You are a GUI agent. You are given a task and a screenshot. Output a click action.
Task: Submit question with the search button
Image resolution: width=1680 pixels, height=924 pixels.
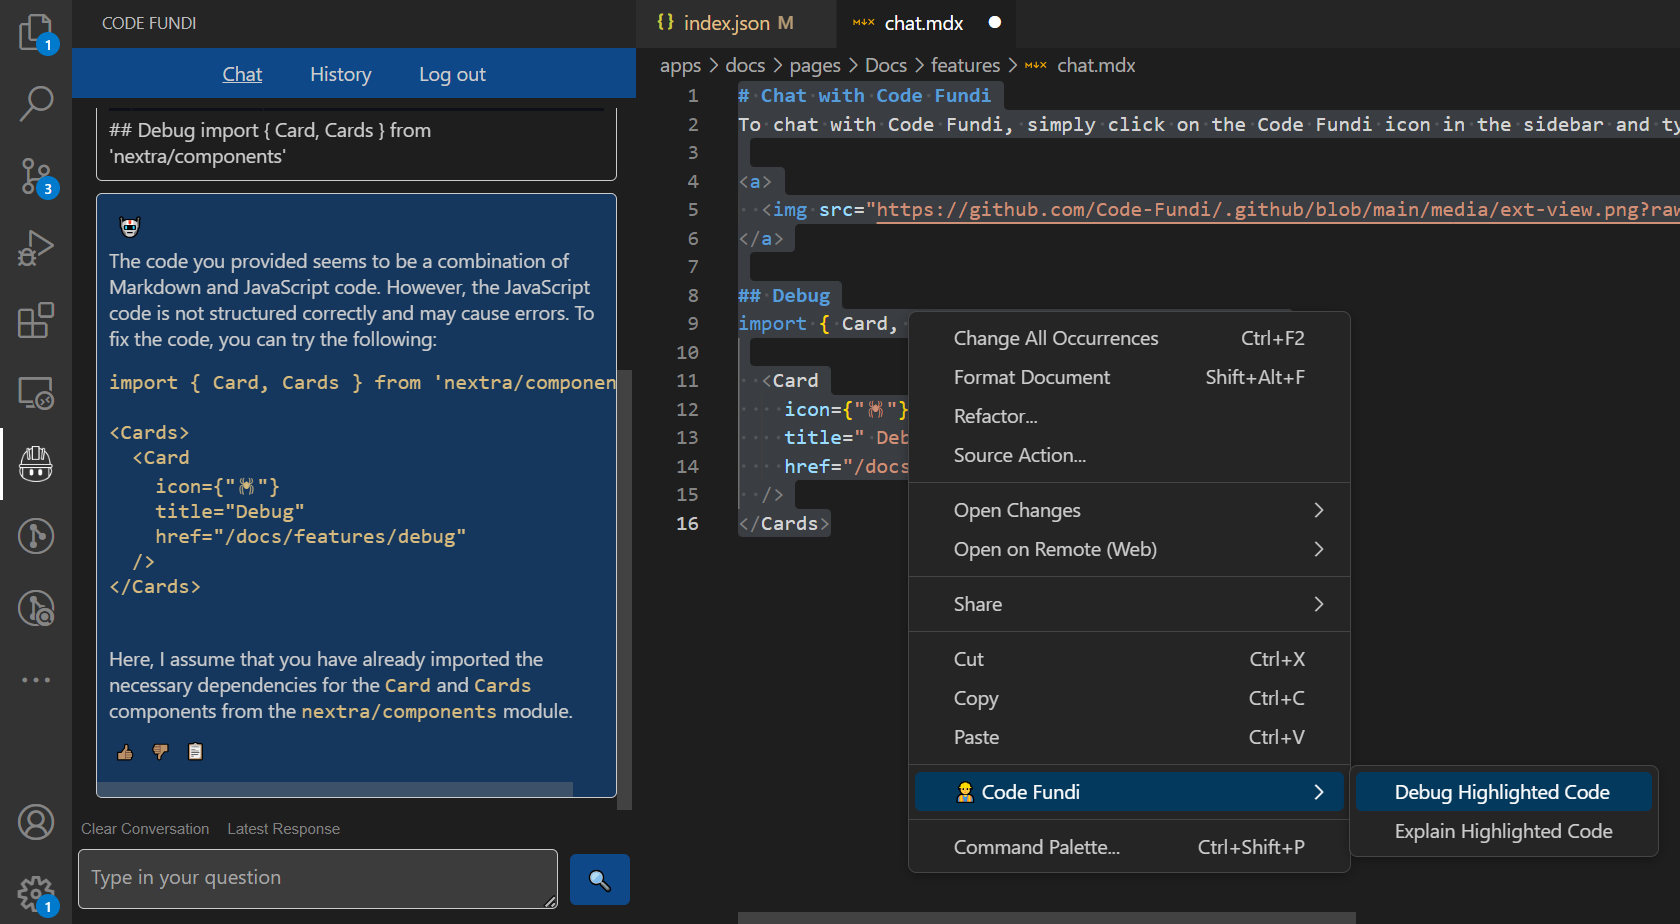coord(600,879)
